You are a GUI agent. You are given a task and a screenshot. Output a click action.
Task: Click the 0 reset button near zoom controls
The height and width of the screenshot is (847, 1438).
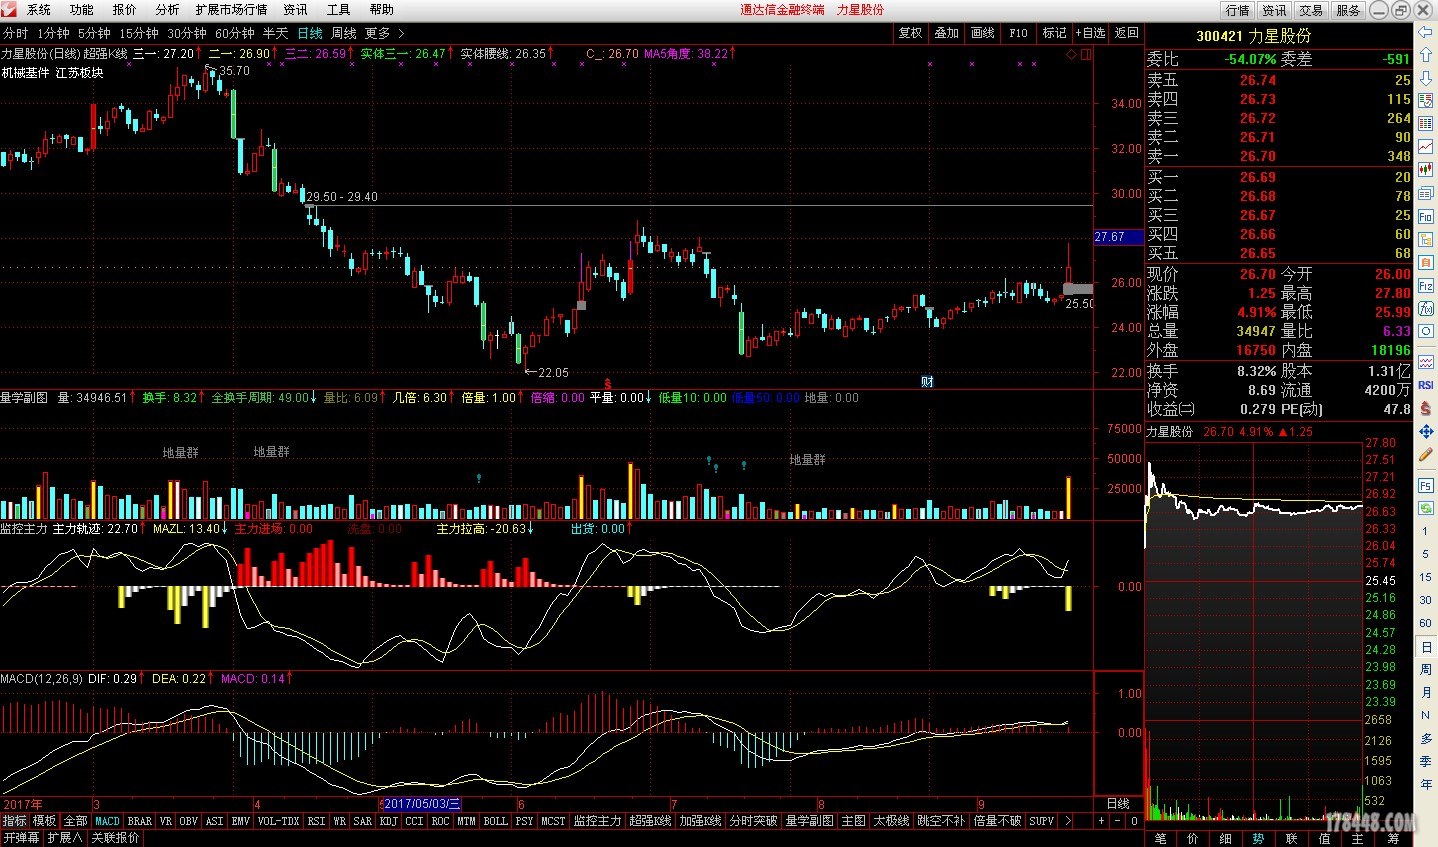[x=1134, y=821]
